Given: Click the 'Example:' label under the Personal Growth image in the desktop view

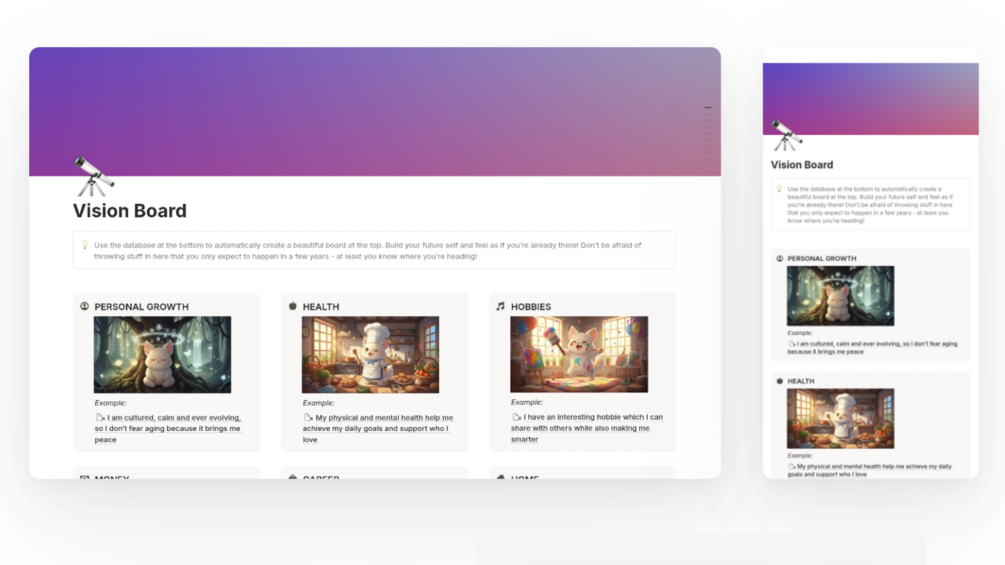Looking at the screenshot, I should click(x=110, y=403).
